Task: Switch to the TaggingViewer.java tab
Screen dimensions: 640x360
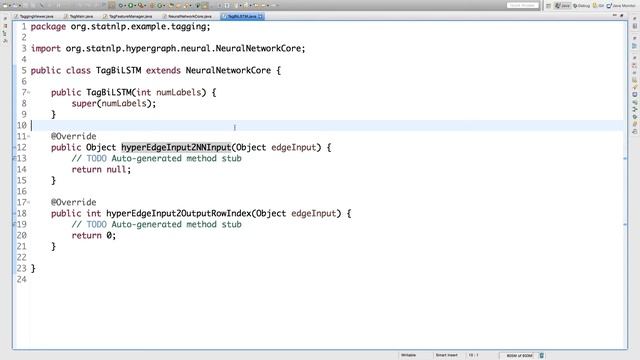Action: [36, 16]
